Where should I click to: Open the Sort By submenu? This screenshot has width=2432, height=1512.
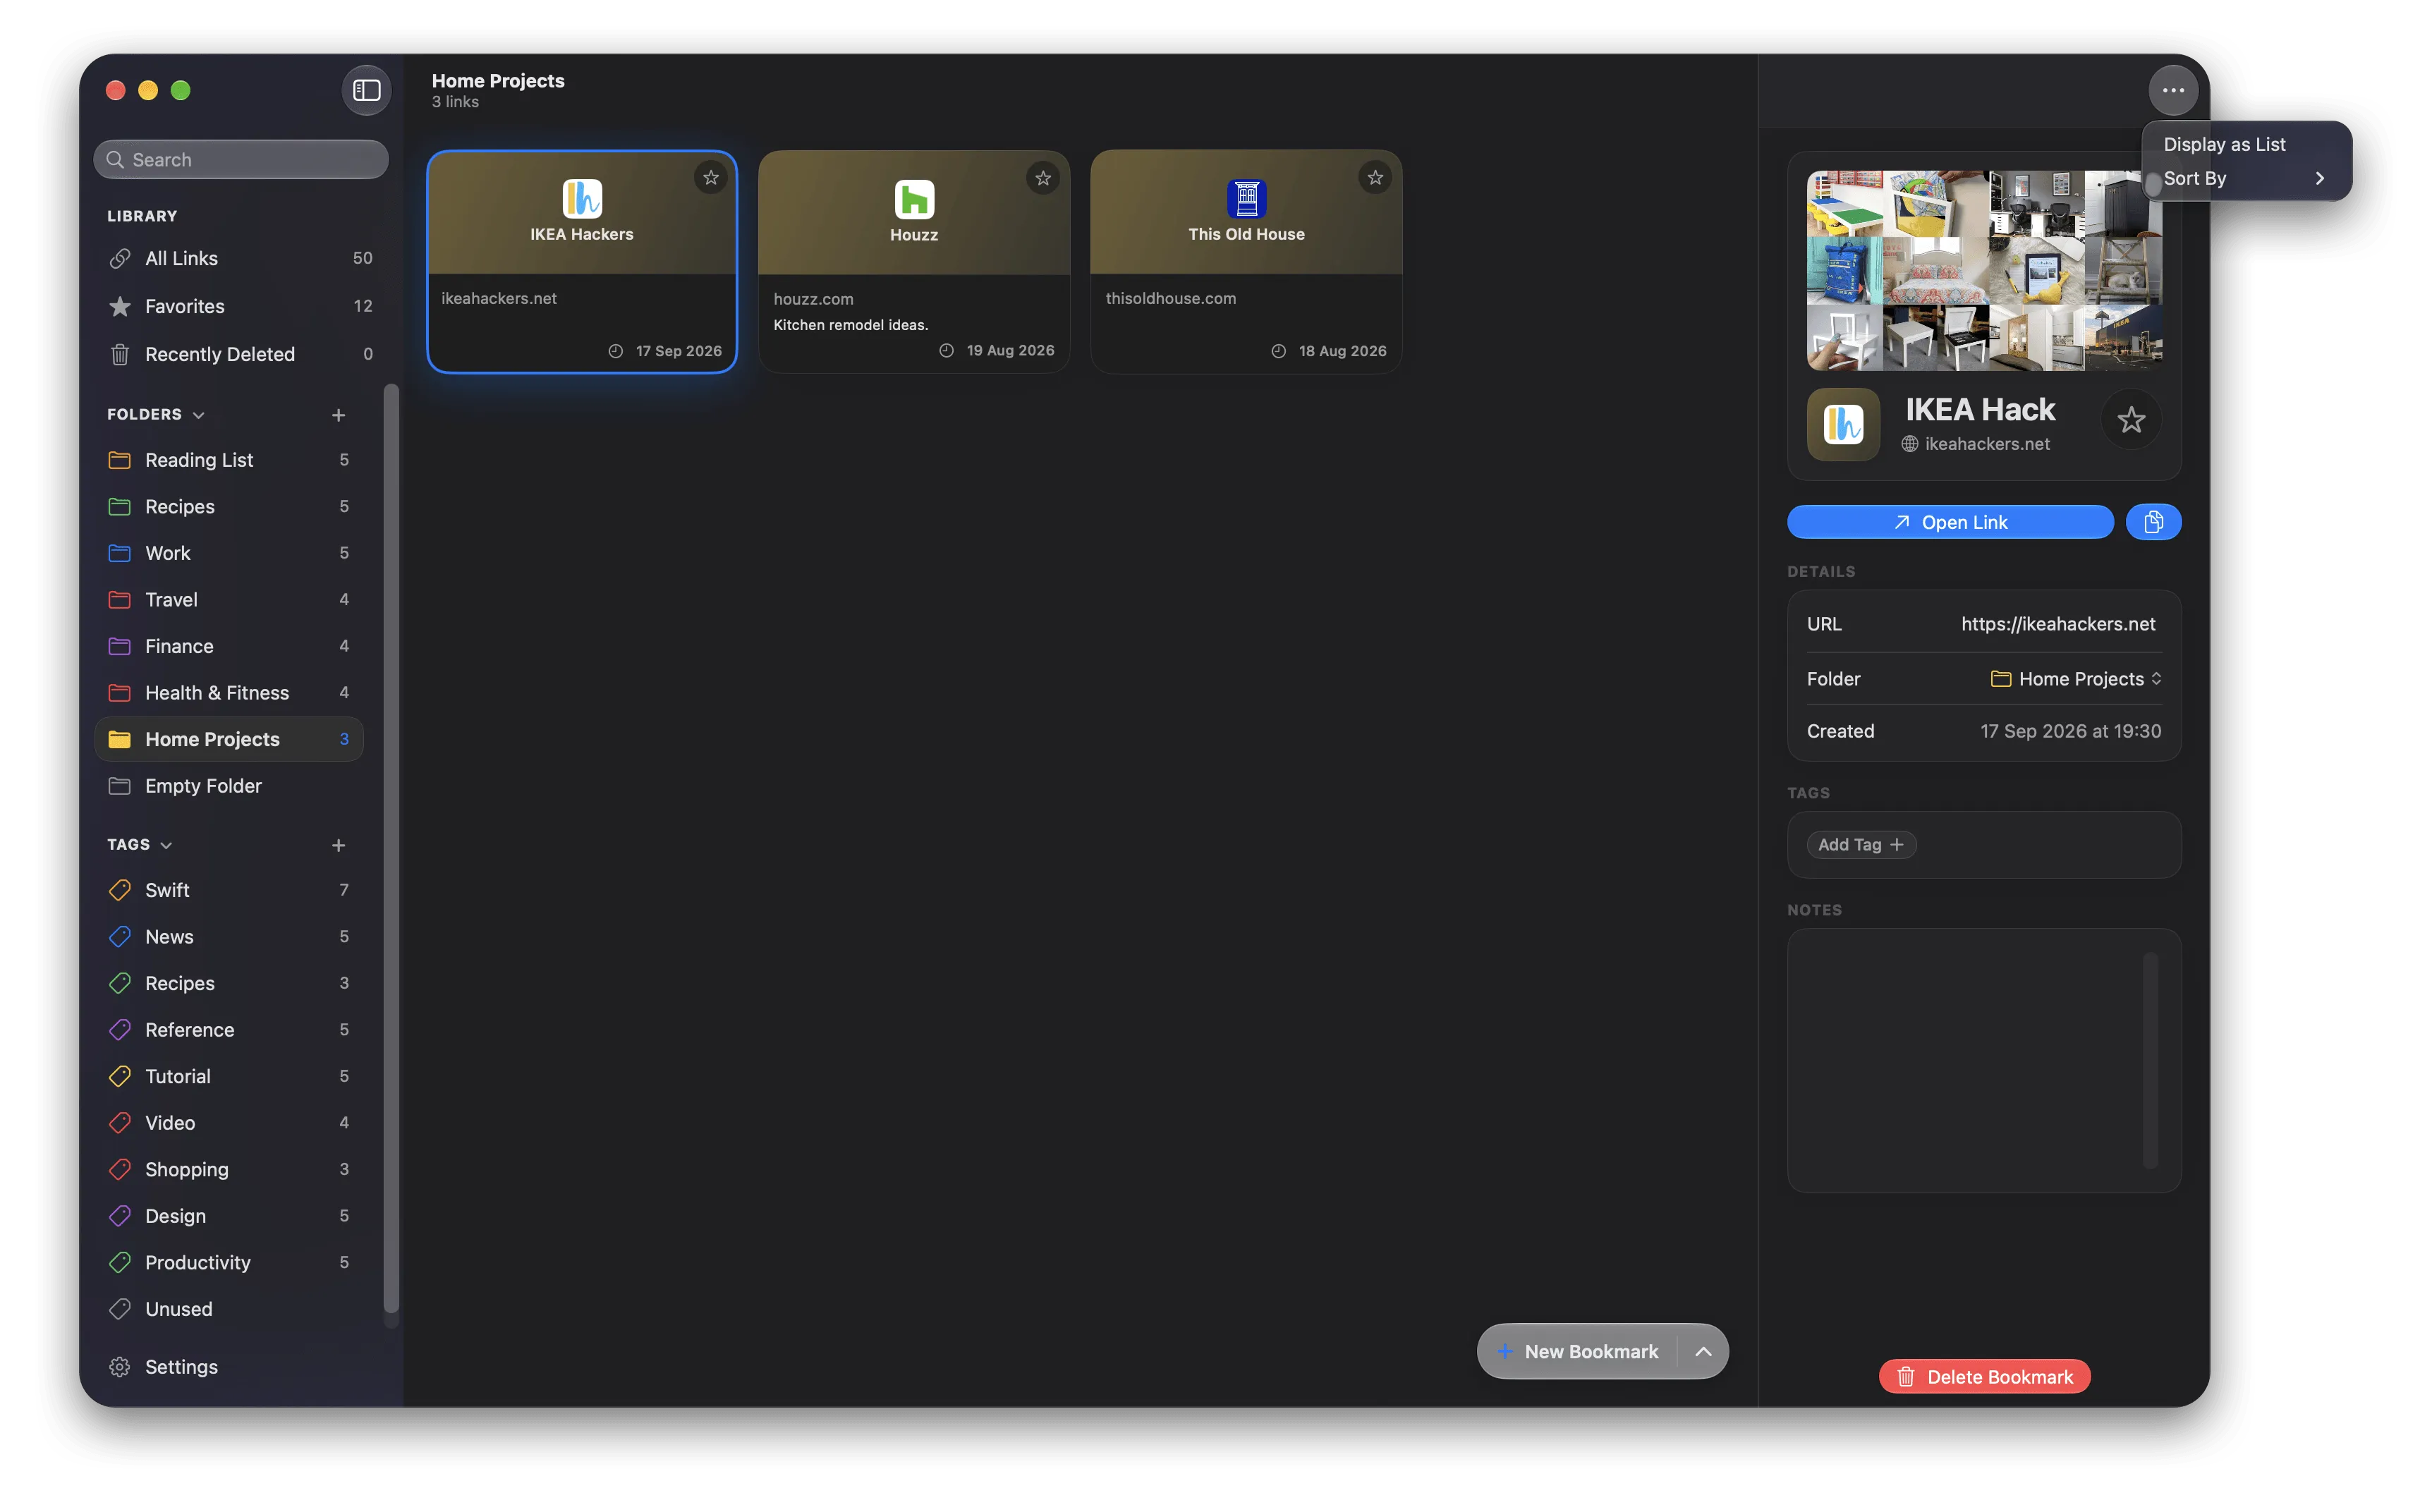(x=2246, y=178)
